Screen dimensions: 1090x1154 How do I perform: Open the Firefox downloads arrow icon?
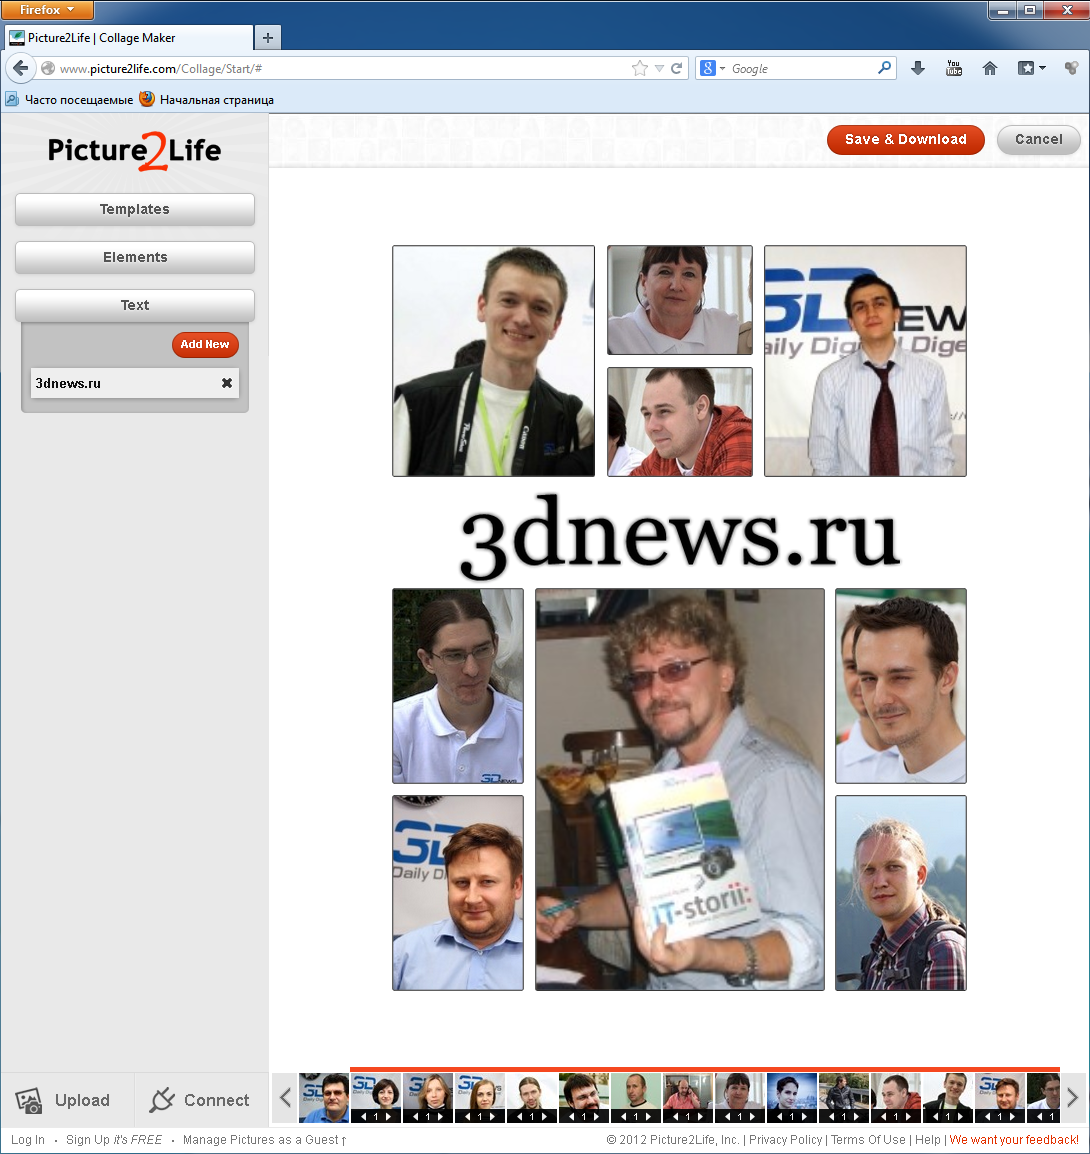[x=918, y=68]
